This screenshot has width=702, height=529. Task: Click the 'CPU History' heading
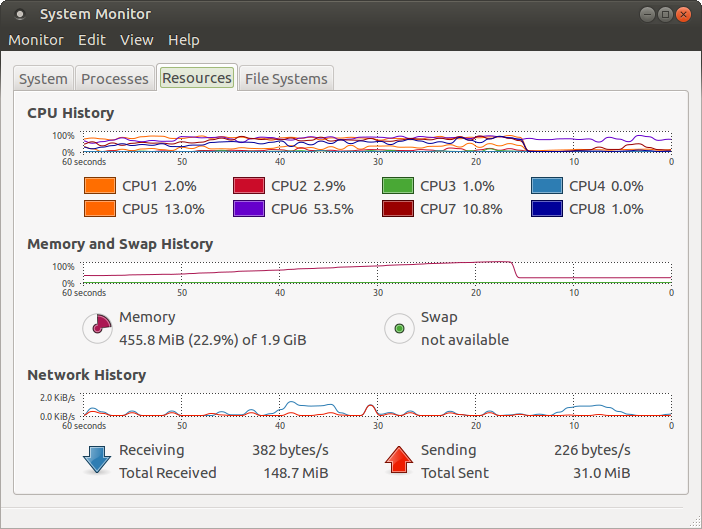[x=71, y=113]
